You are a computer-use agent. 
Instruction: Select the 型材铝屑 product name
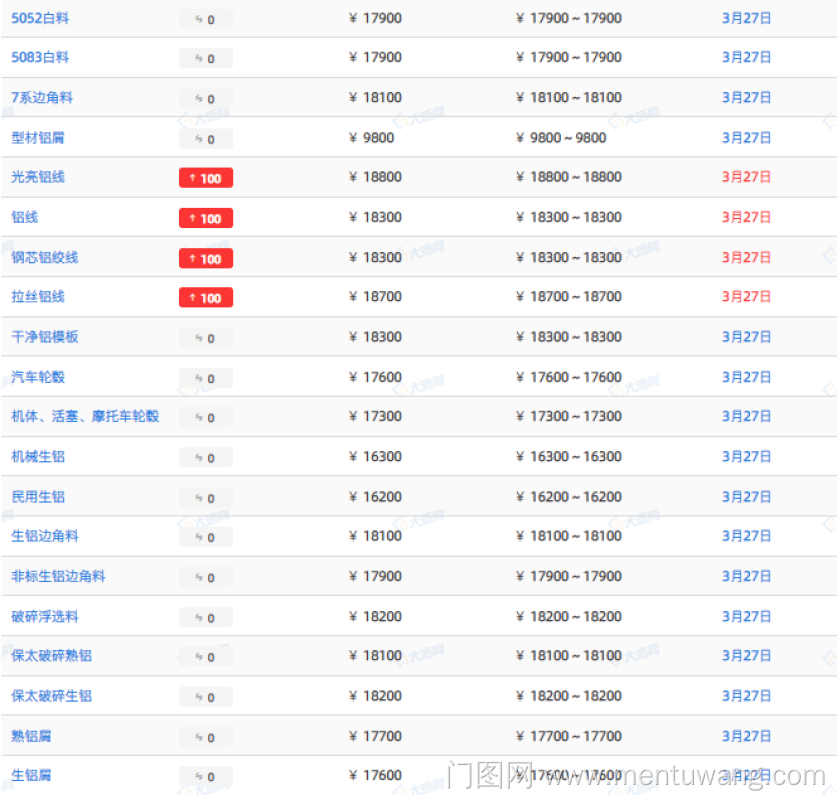point(38,138)
